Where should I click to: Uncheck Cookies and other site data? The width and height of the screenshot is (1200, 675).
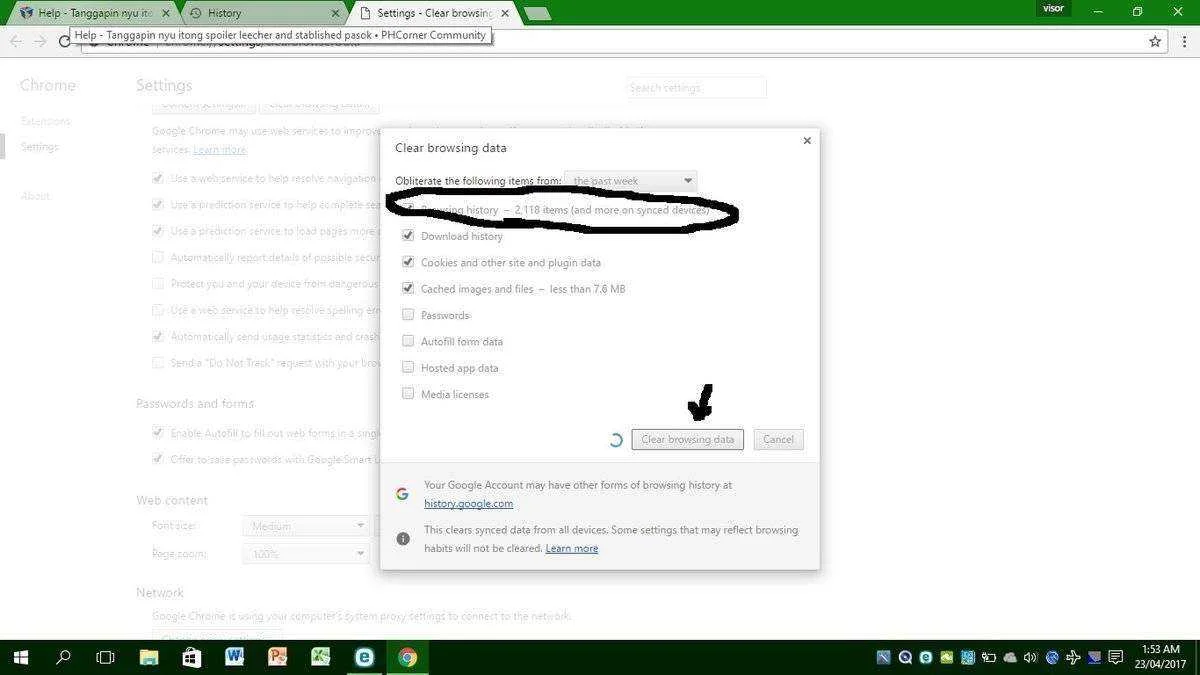(x=408, y=262)
